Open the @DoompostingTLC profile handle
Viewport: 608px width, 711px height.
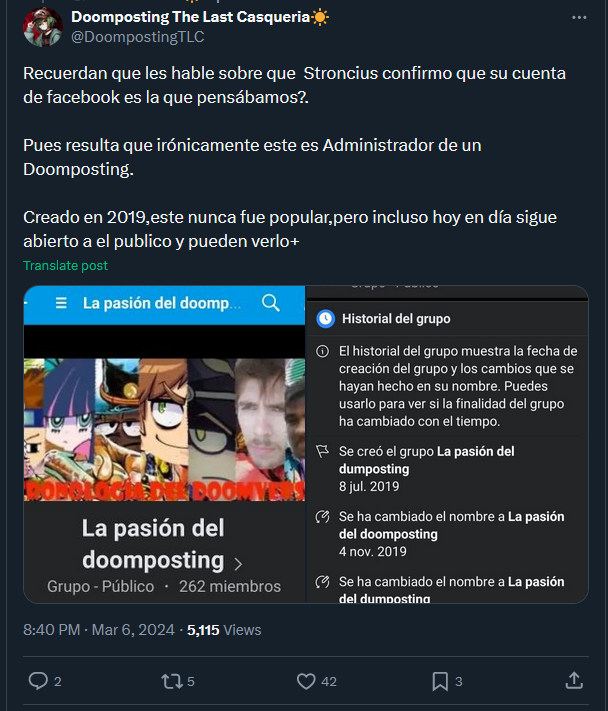point(137,37)
